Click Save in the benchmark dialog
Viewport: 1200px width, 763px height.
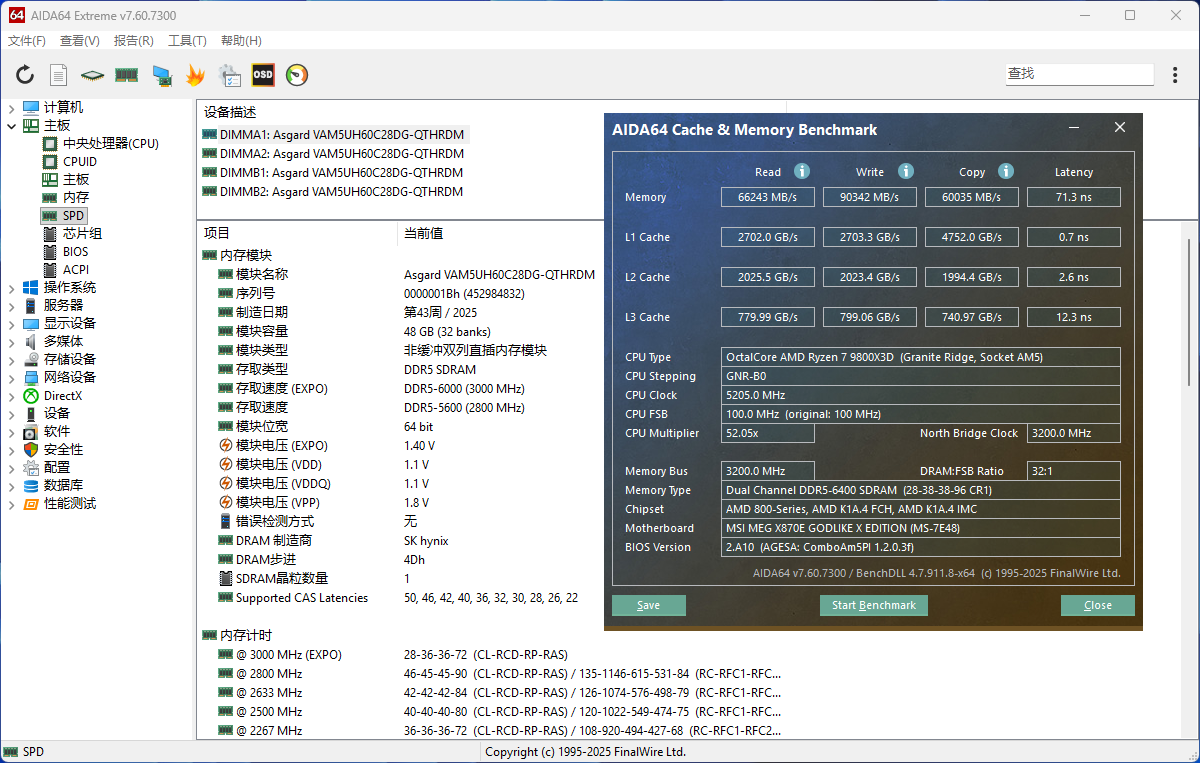649,605
